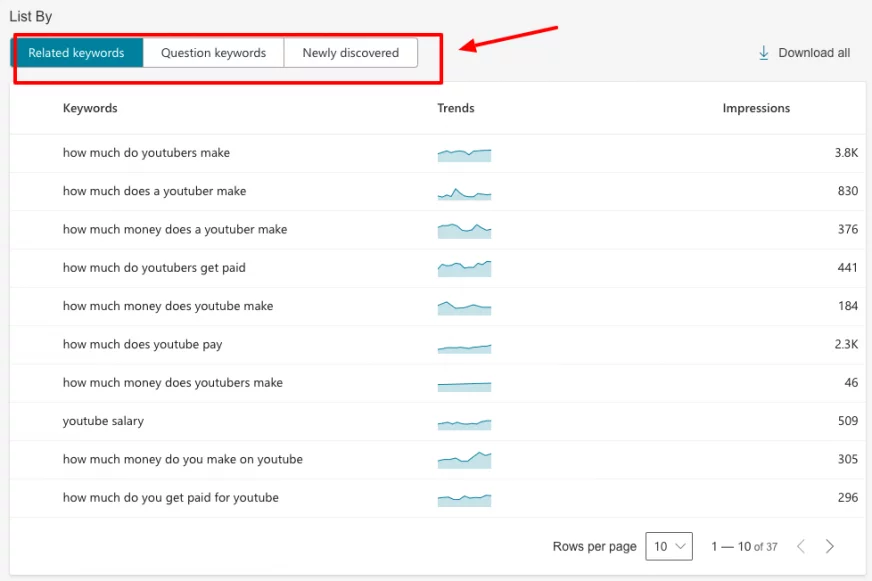
Task: Go to the previous results page arrow
Action: click(x=801, y=547)
